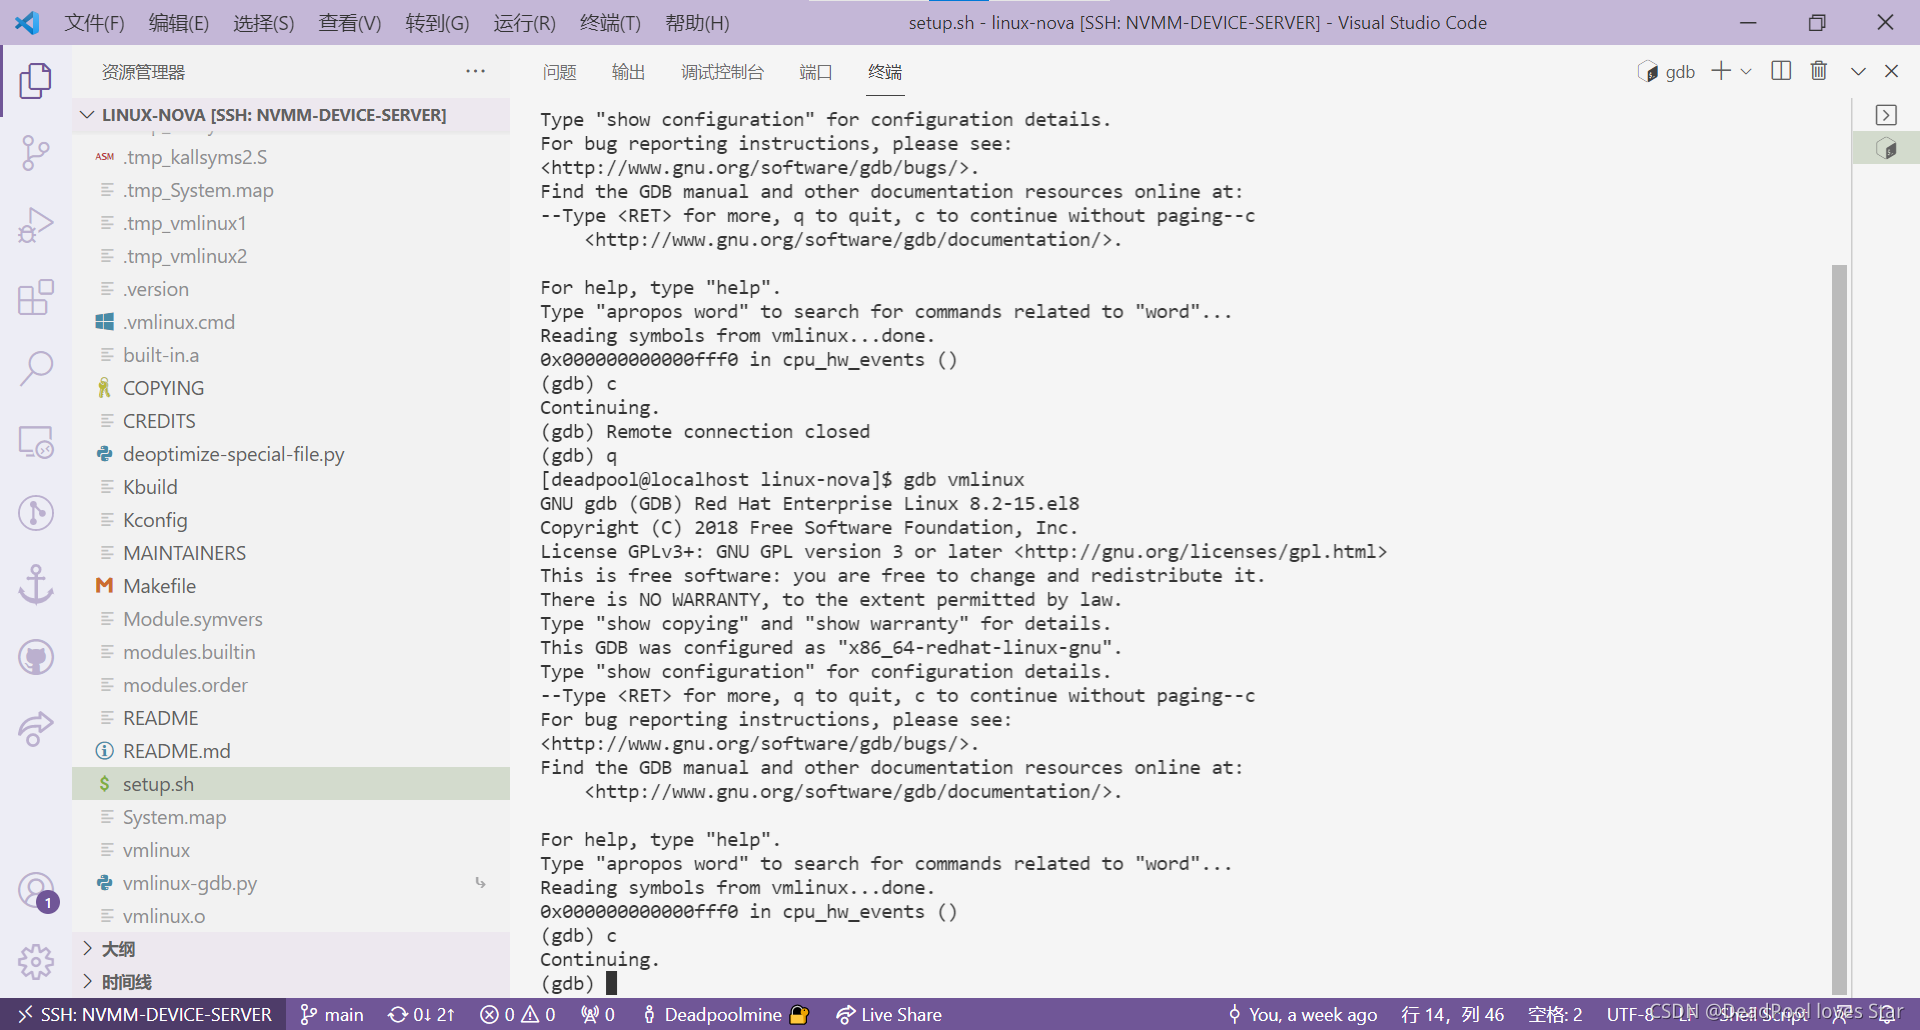Click the VS Code logo icon
The height and width of the screenshot is (1030, 1920).
[x=28, y=22]
